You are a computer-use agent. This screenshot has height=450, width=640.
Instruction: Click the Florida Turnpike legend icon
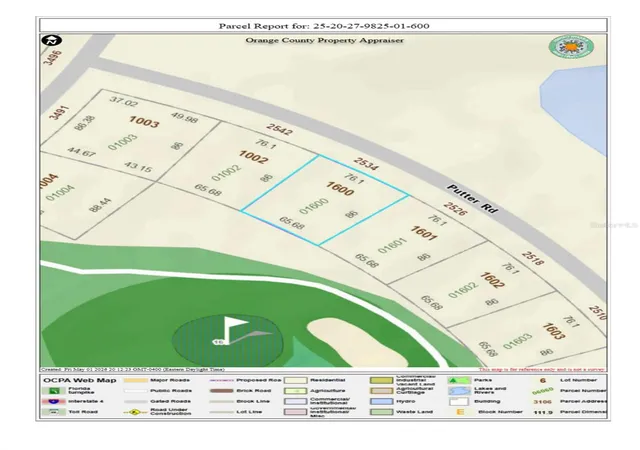[x=54, y=391]
